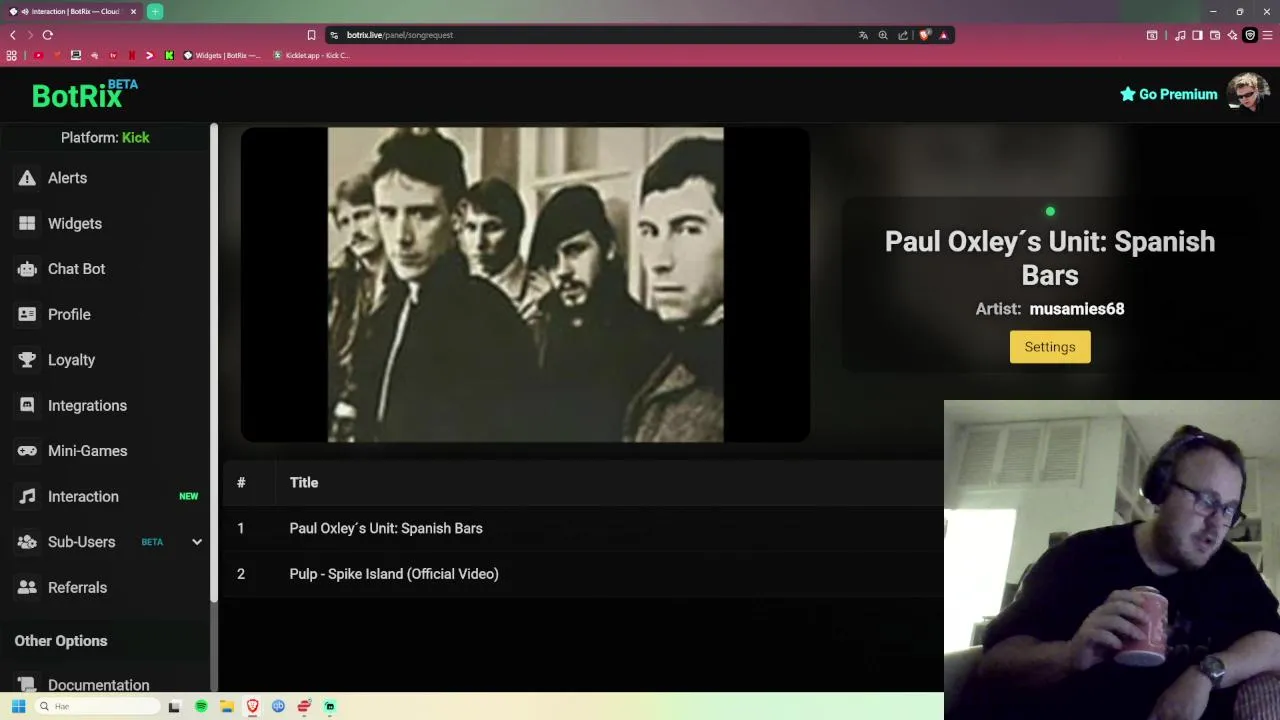
Task: Close the Interaction BotRix tab
Action: 133,12
